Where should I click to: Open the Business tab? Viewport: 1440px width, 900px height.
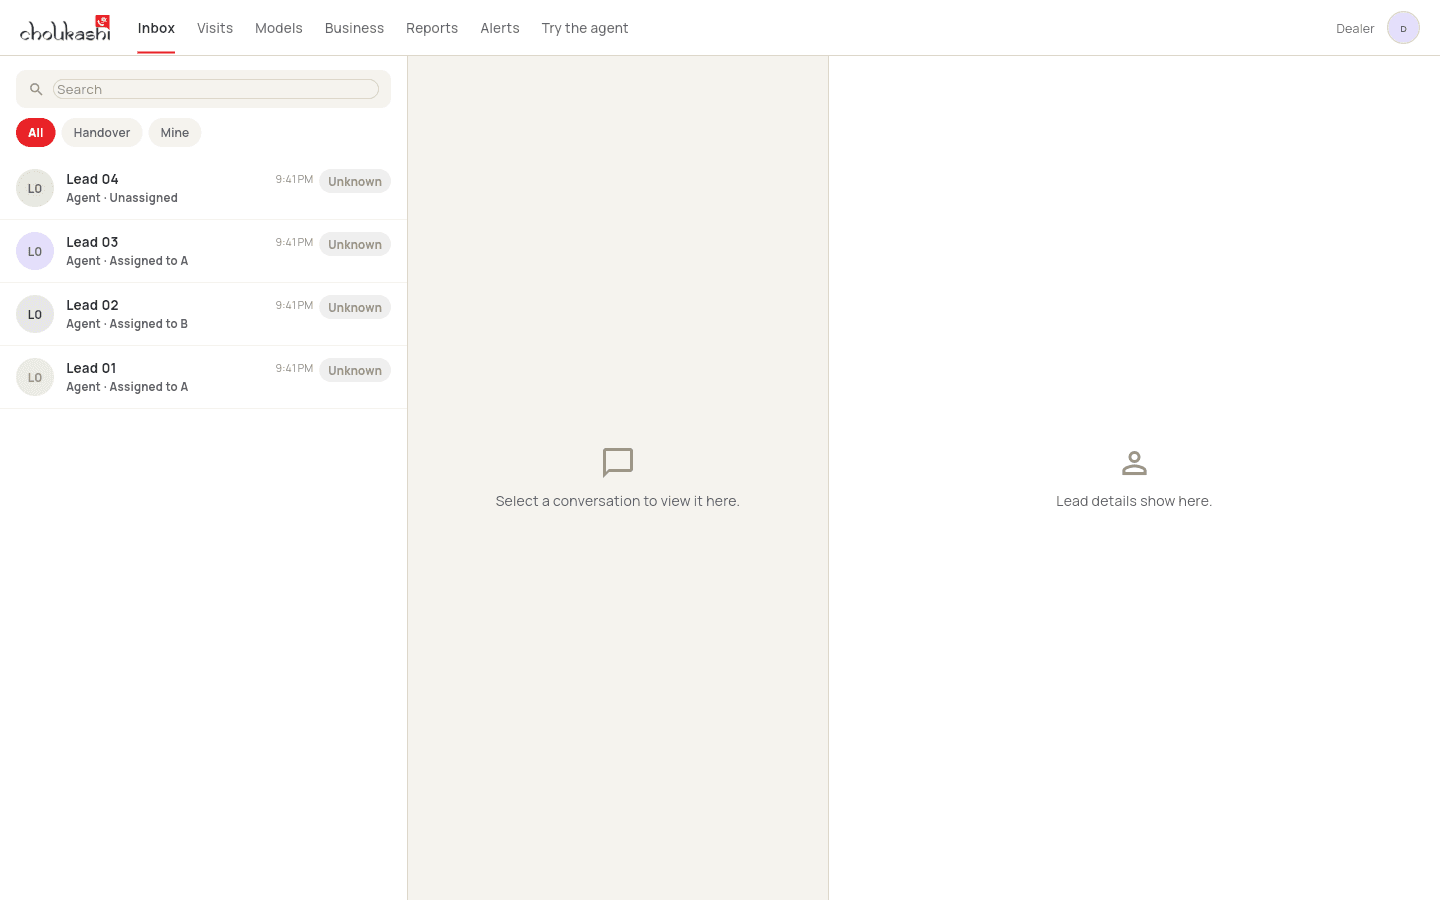pos(354,28)
